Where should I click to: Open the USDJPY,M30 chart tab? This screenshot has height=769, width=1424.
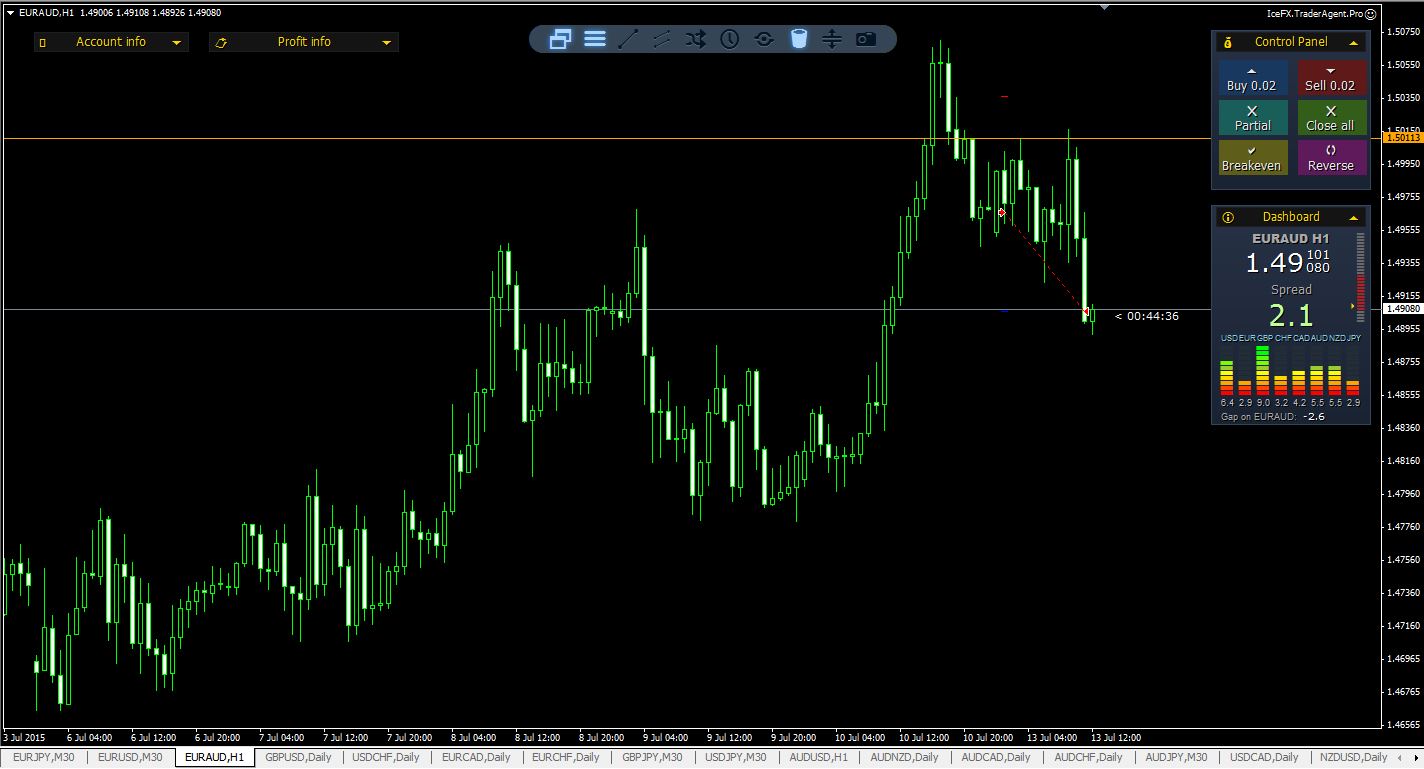pos(736,757)
